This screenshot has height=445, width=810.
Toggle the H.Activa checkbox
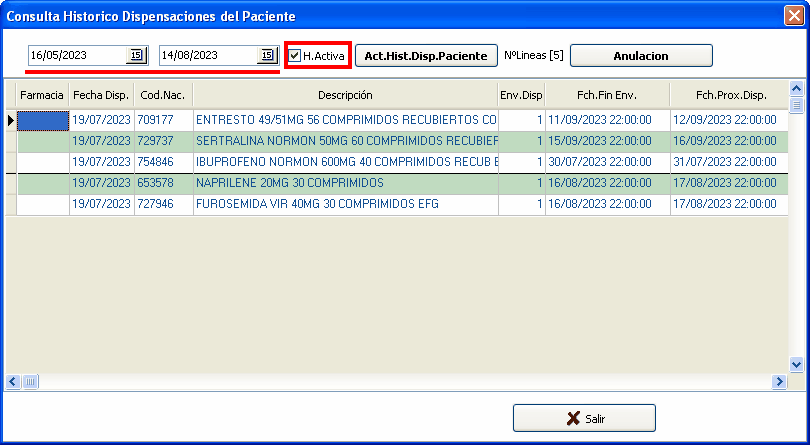point(295,56)
